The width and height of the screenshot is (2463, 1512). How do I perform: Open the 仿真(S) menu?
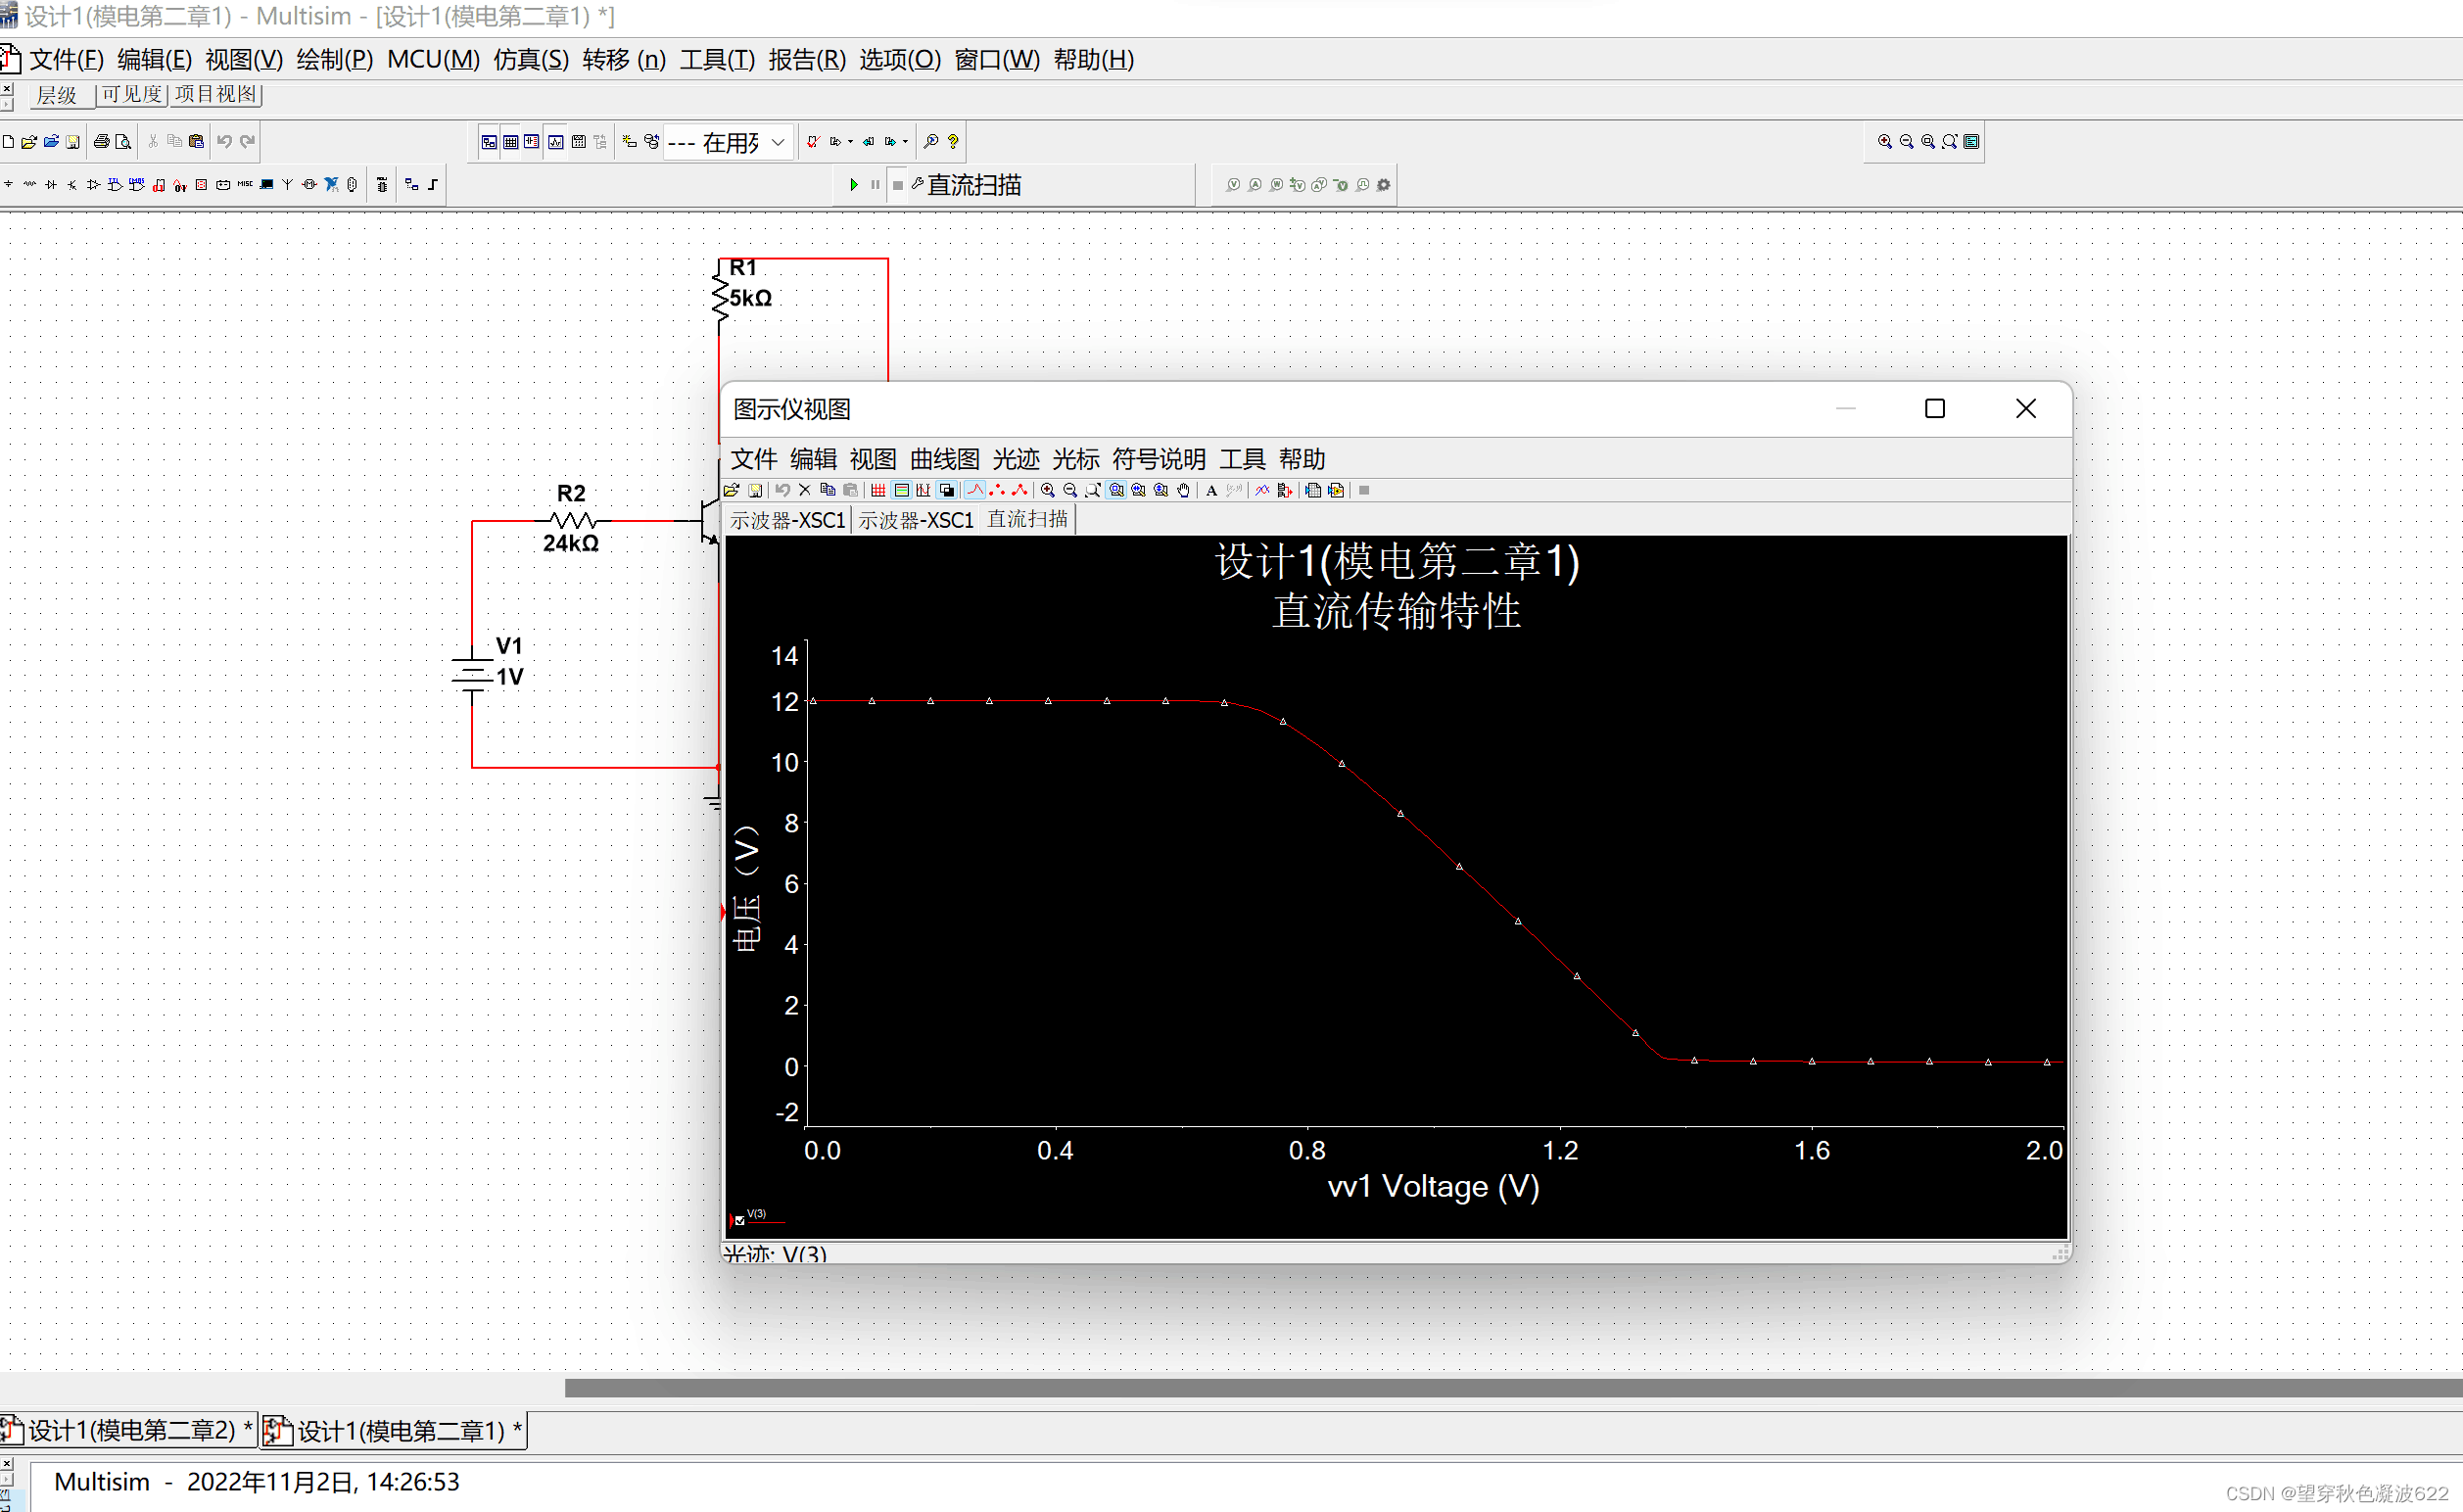pos(530,60)
